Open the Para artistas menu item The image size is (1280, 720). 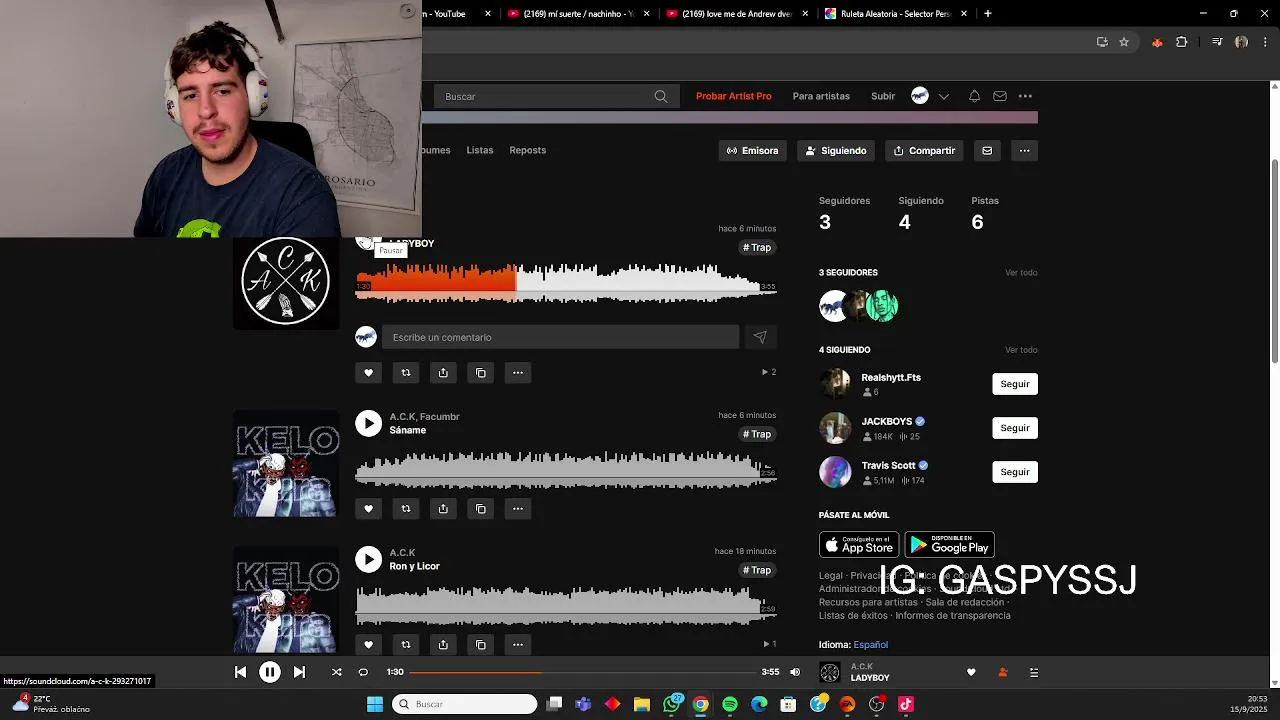(821, 96)
